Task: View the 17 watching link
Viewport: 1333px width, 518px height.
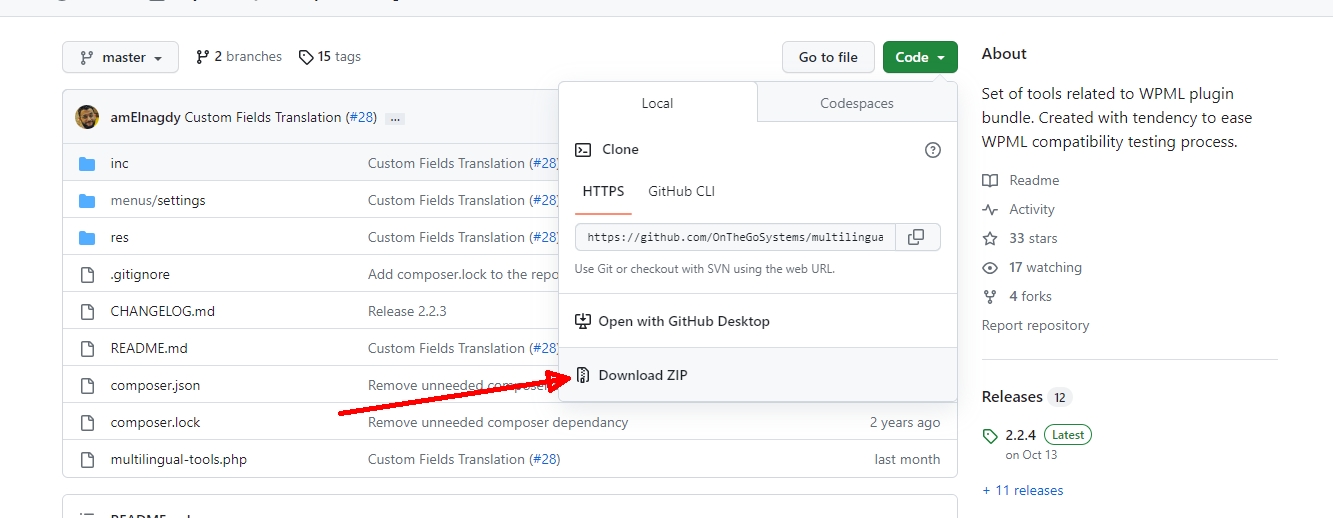Action: pyautogui.click(x=1045, y=267)
